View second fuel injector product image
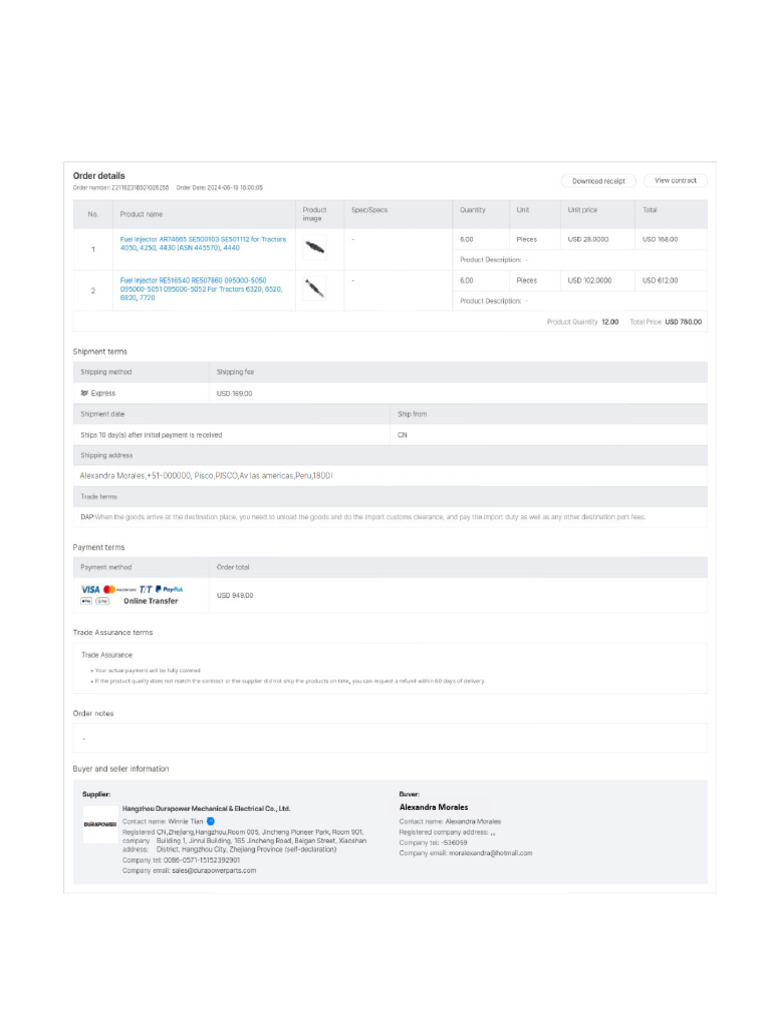The image size is (768, 1024). click(x=314, y=289)
